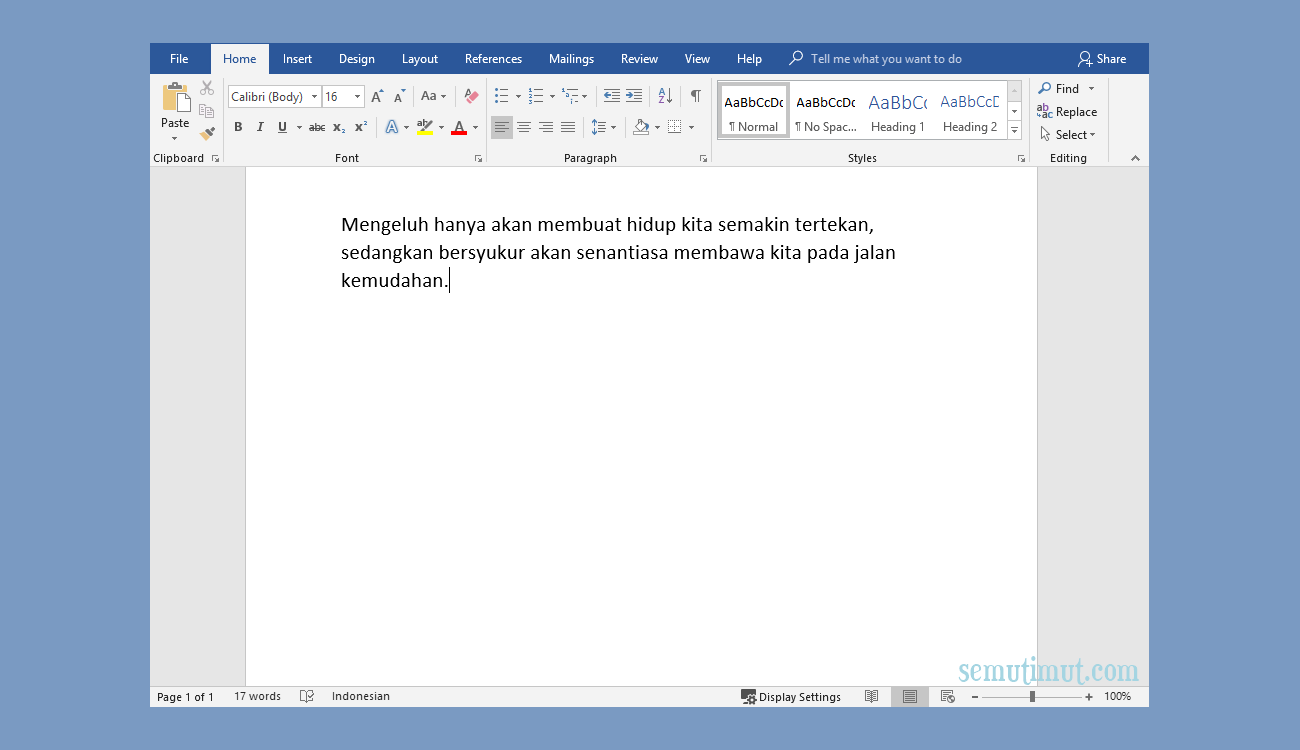Click the line spacing icon
The height and width of the screenshot is (750, 1300).
coord(598,127)
